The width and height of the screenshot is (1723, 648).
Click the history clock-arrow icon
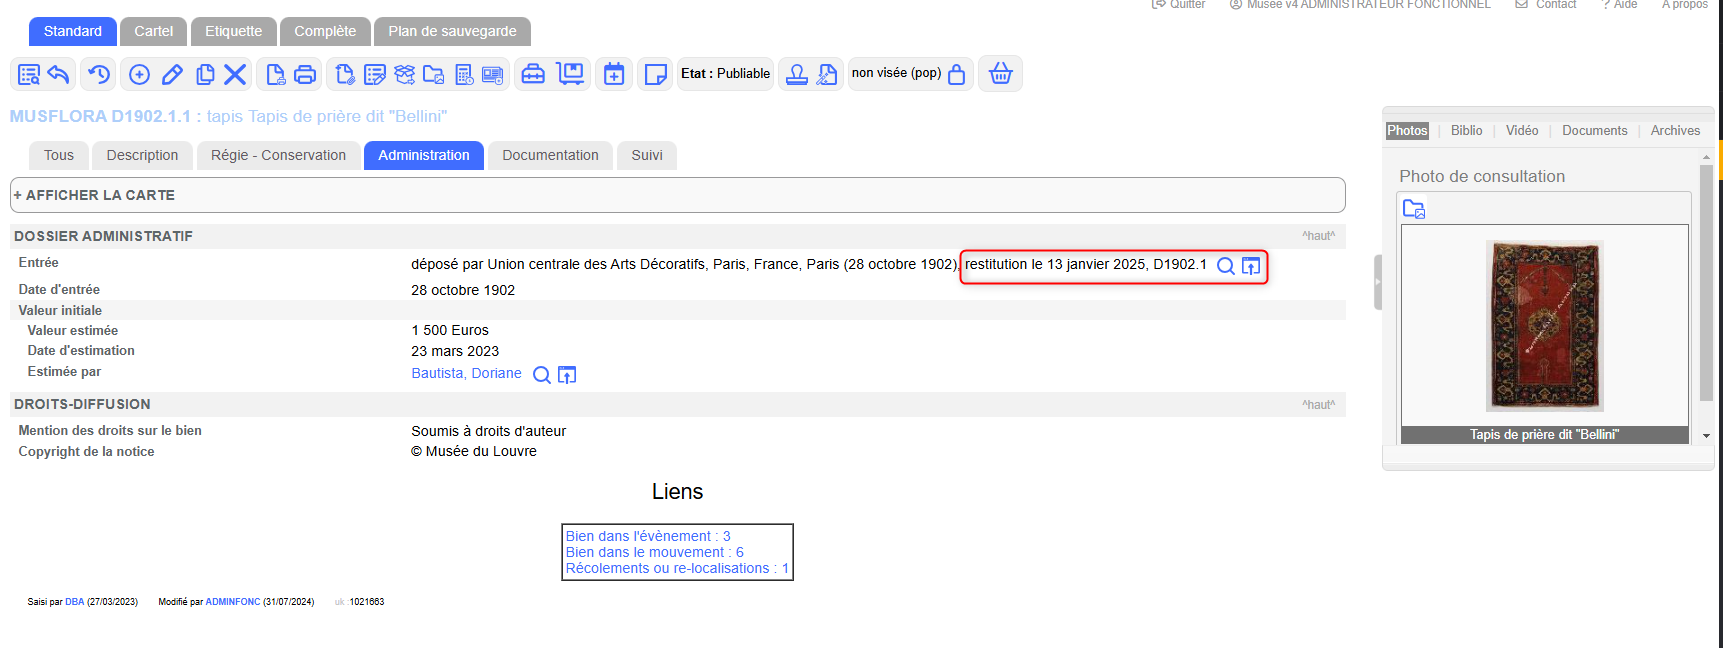tap(98, 74)
